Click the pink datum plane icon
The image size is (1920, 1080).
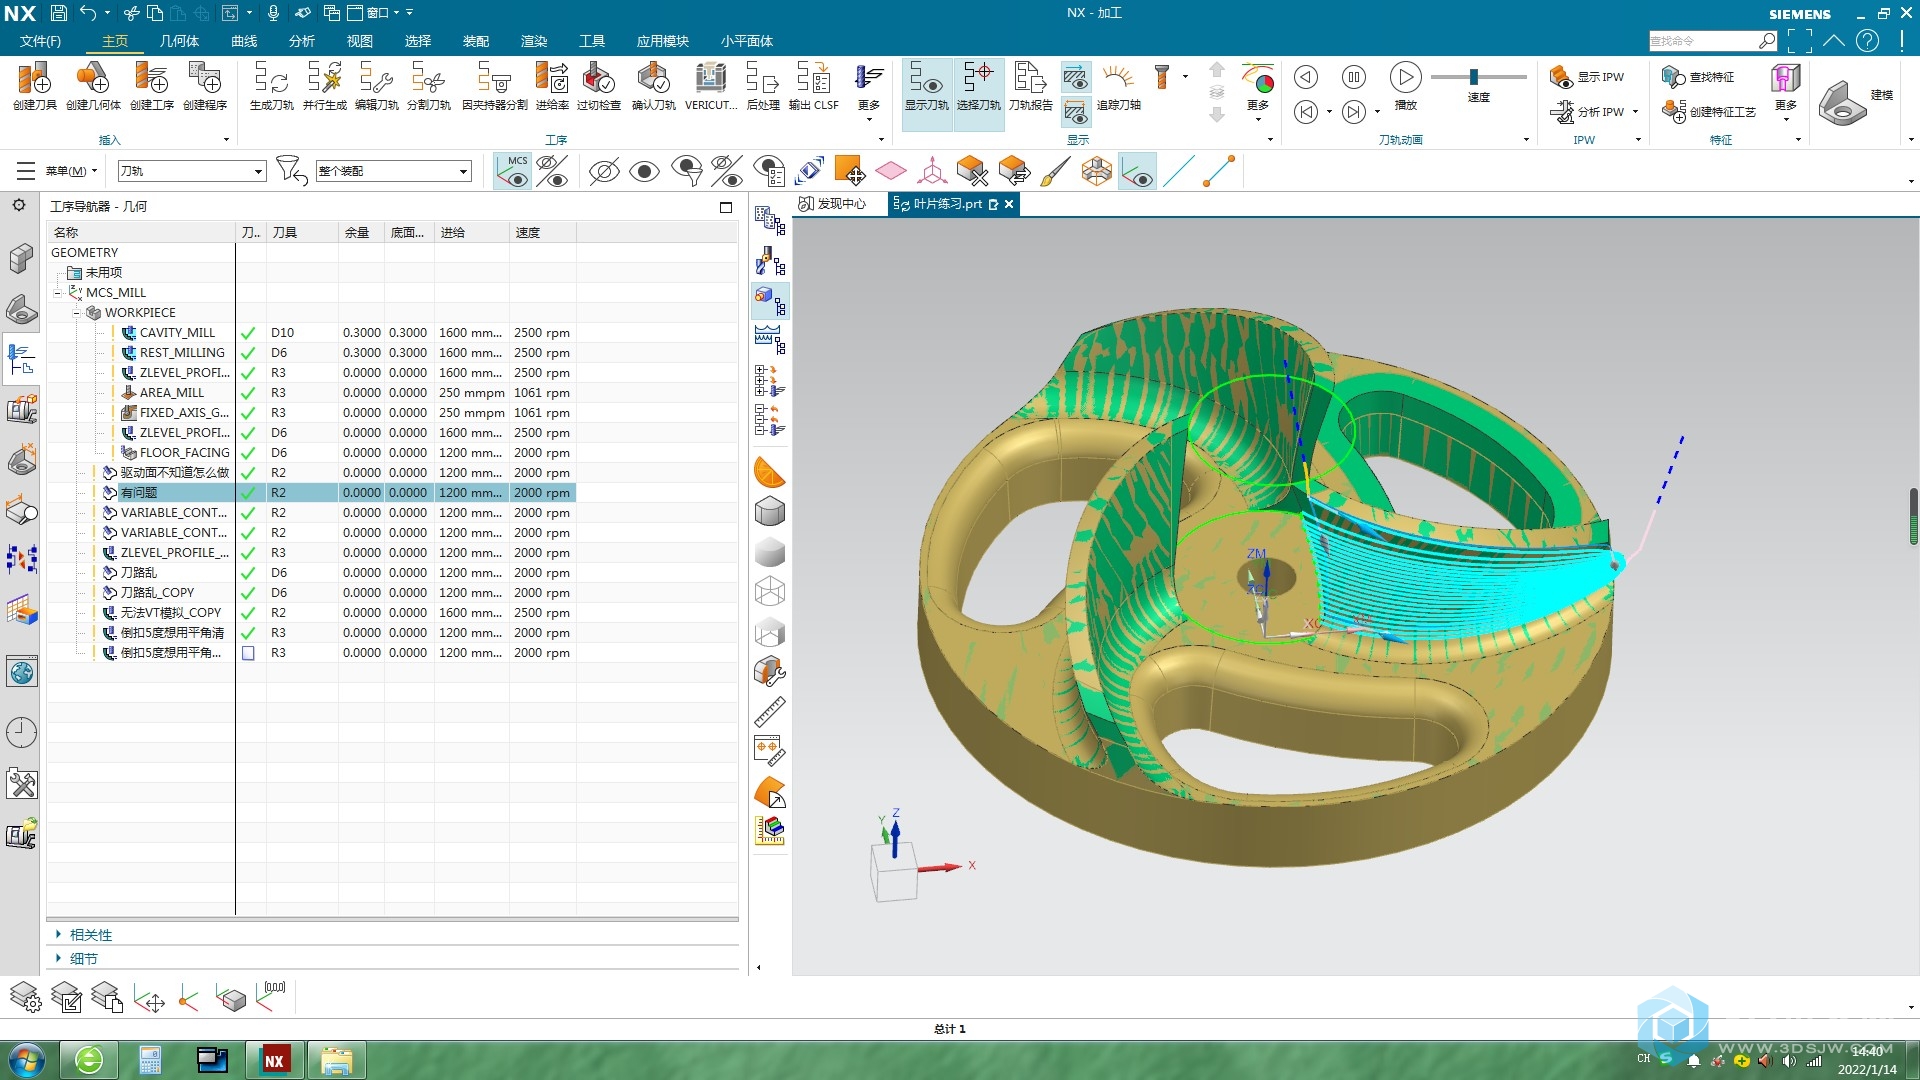pos(890,171)
